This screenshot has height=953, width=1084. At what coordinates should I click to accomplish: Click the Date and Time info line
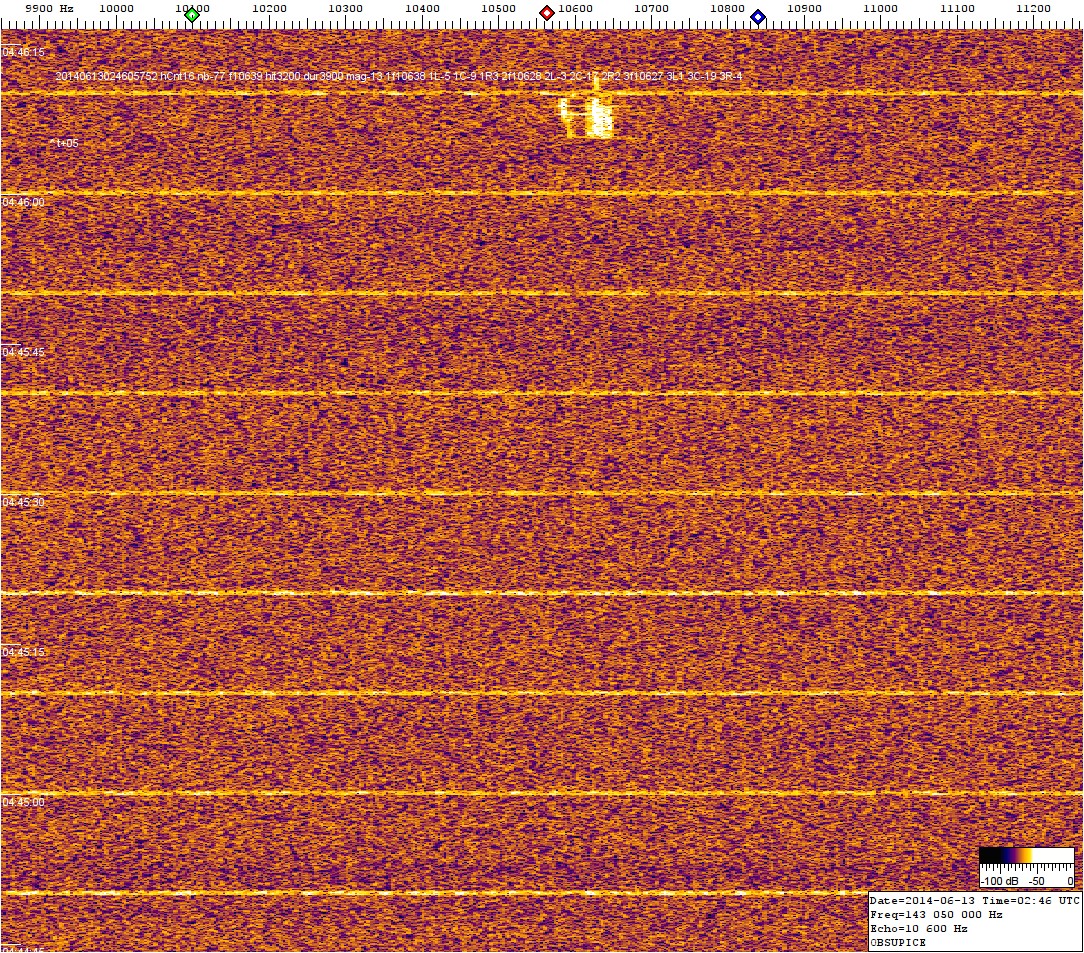pyautogui.click(x=974, y=901)
